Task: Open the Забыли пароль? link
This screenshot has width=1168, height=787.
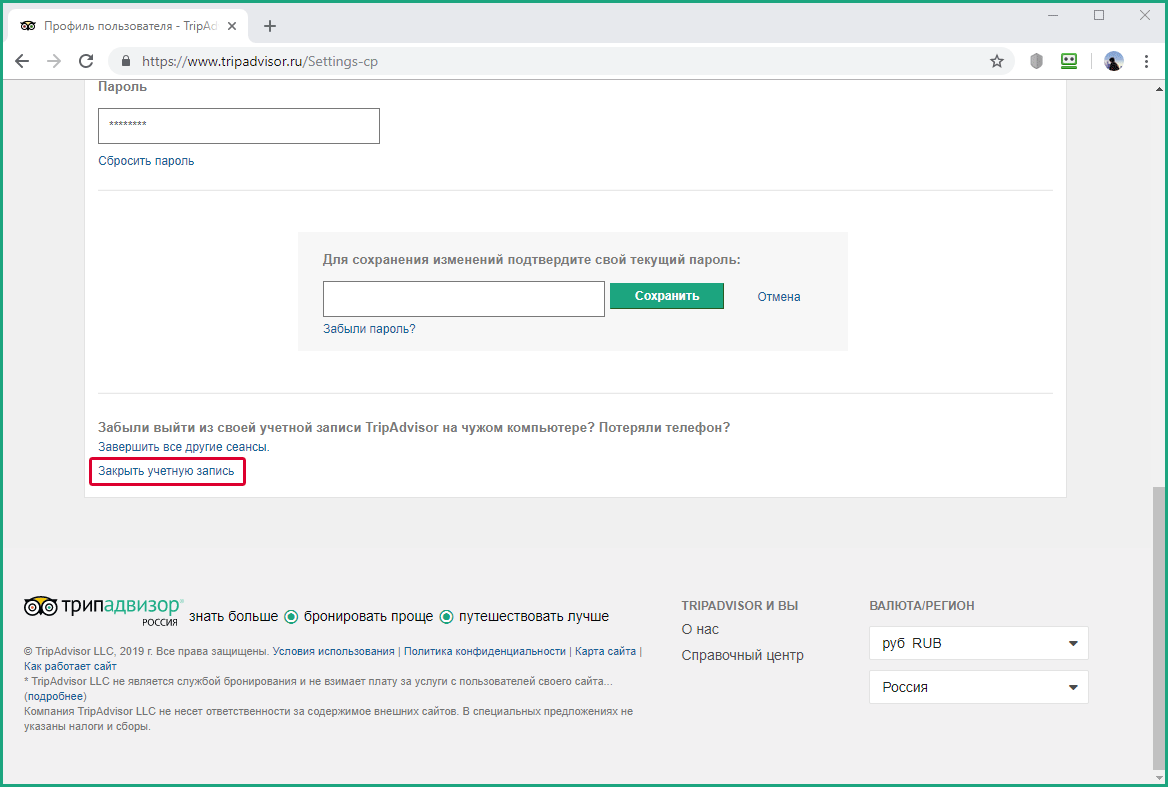Action: (x=369, y=328)
